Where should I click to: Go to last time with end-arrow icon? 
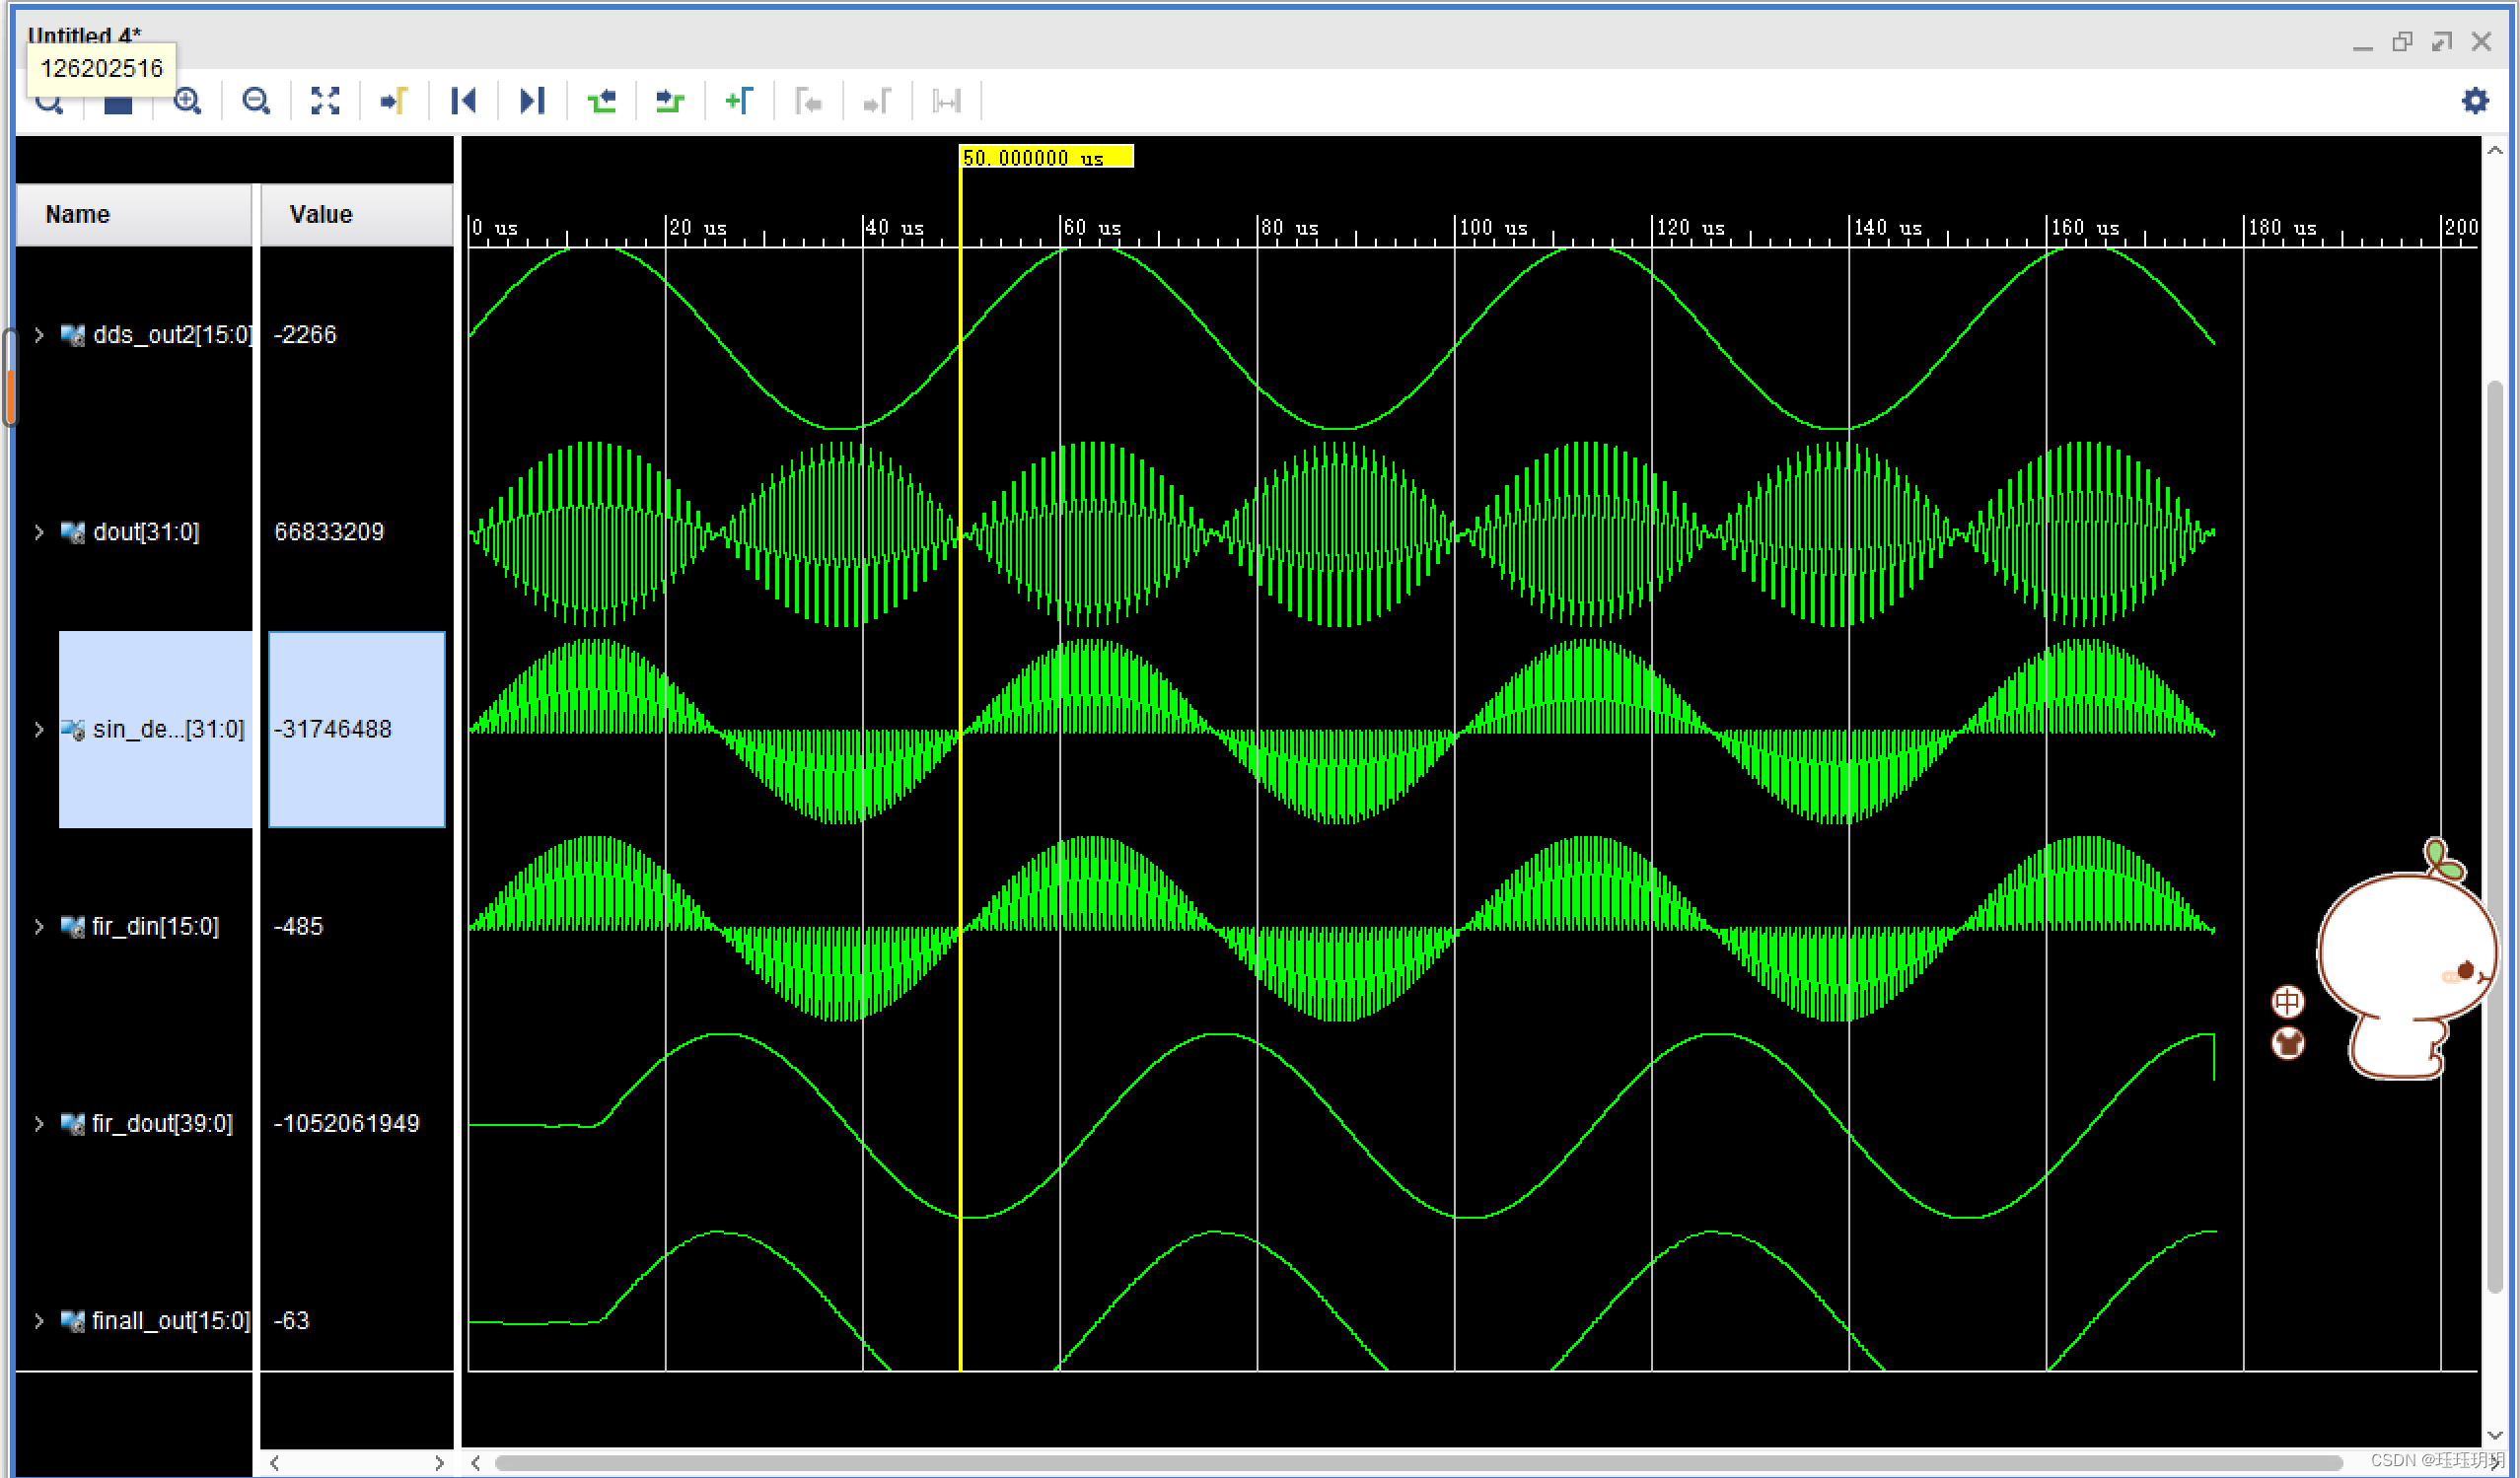pyautogui.click(x=532, y=101)
